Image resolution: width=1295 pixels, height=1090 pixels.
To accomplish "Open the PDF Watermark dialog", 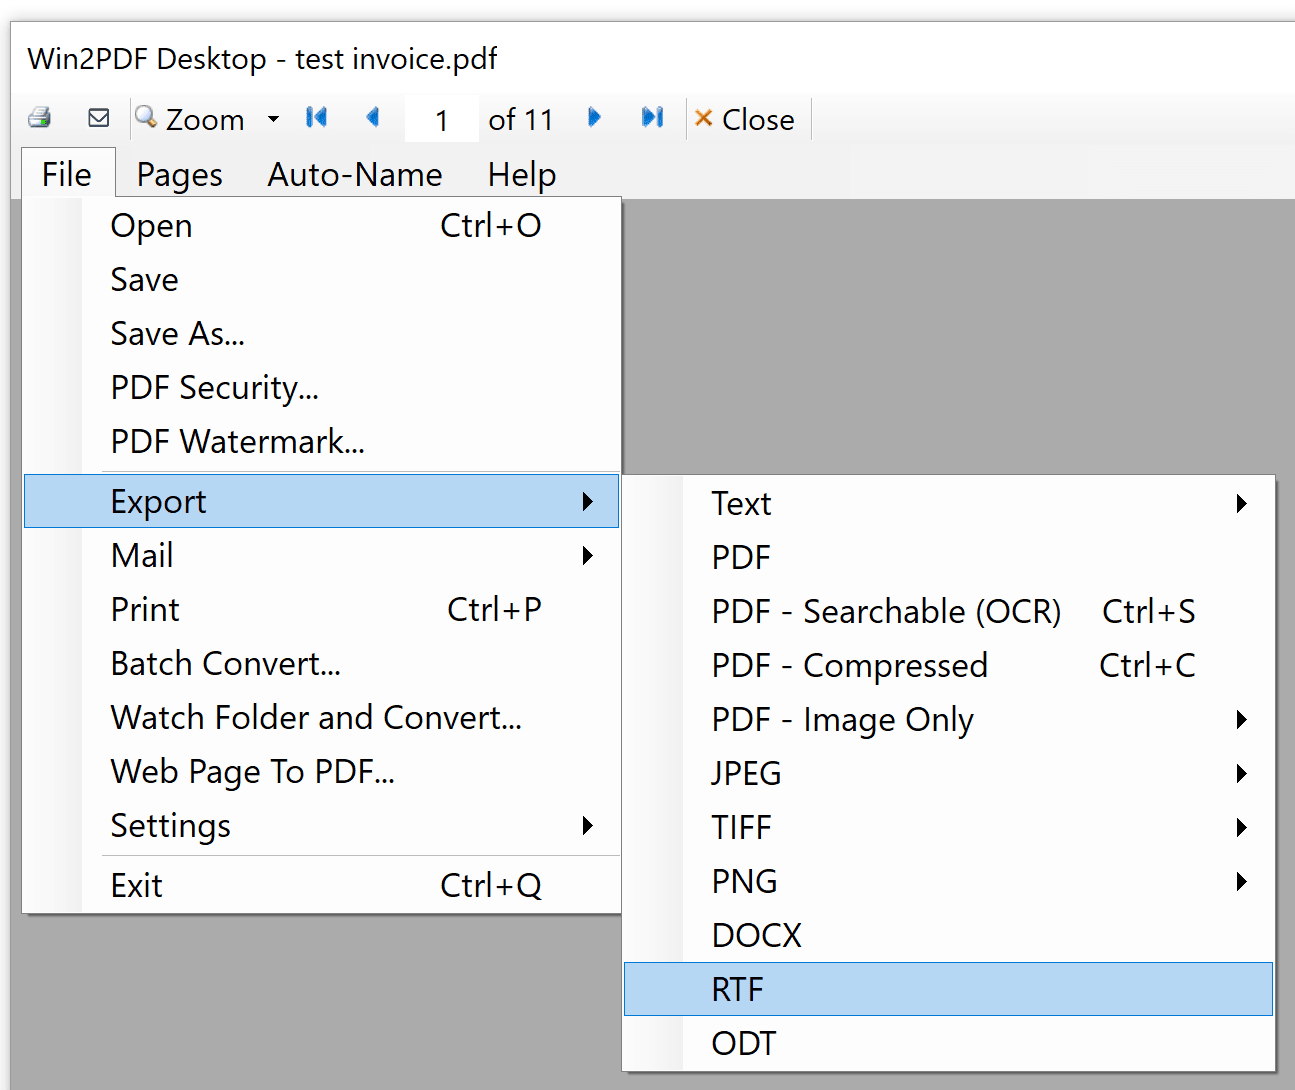I will (x=238, y=441).
